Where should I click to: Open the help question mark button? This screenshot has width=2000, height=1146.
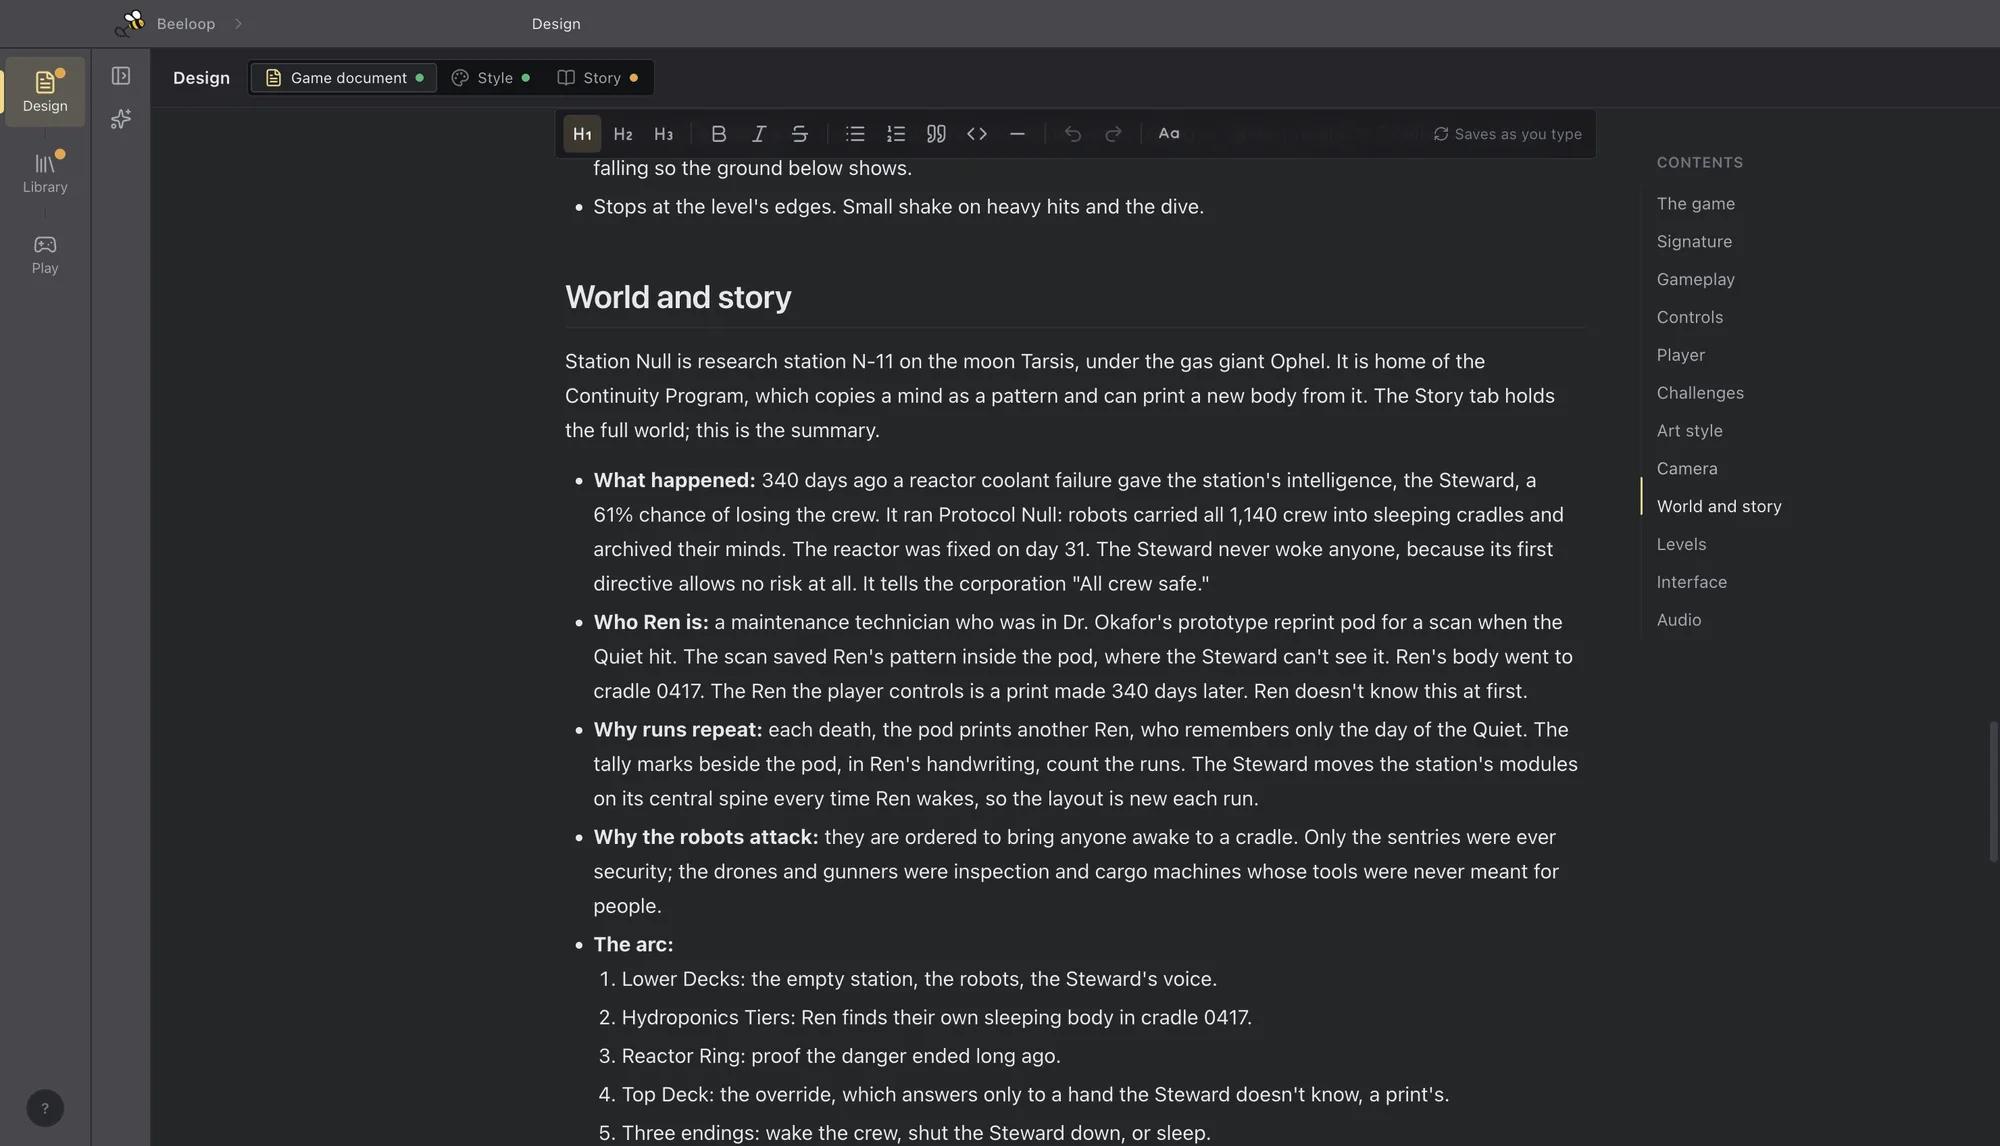pyautogui.click(x=45, y=1108)
